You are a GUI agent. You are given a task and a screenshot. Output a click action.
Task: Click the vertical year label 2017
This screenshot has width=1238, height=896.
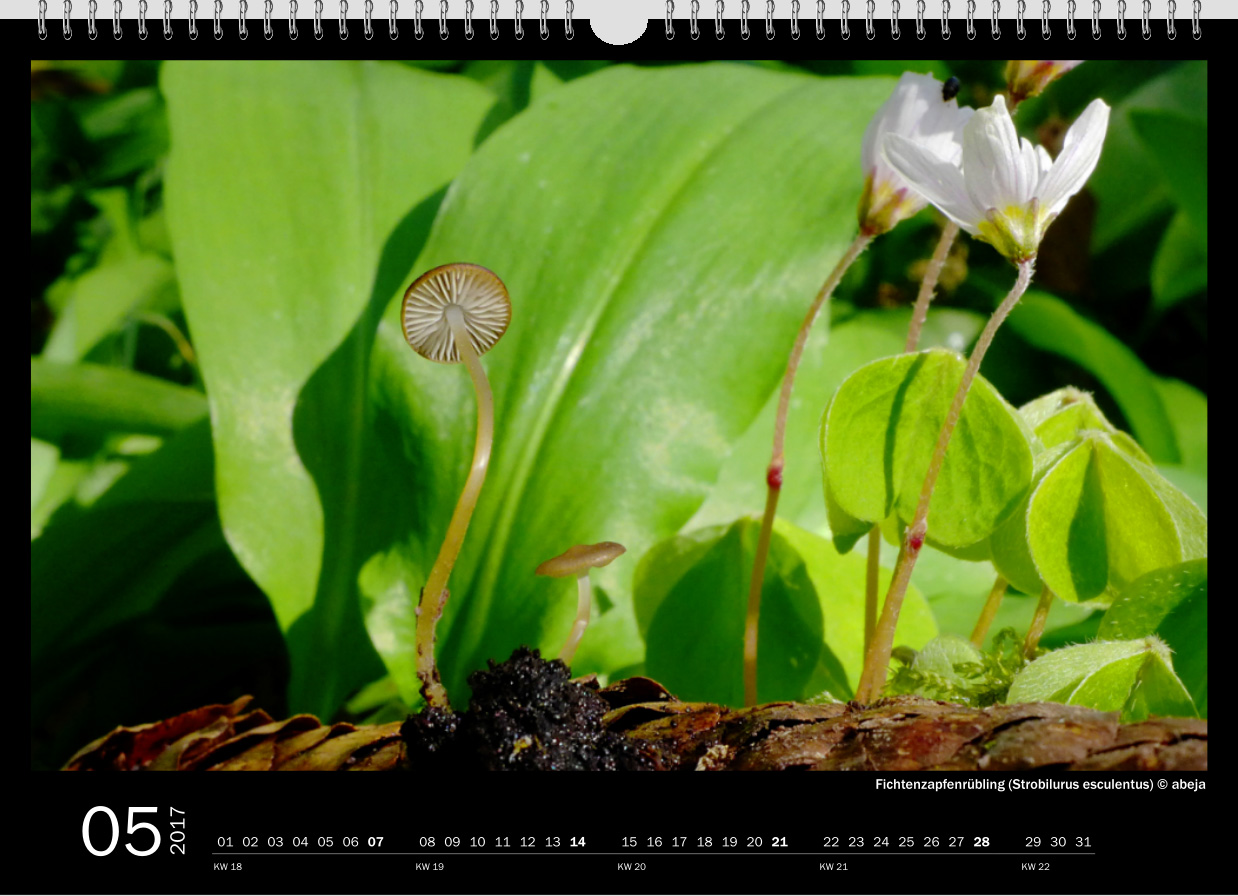pyautogui.click(x=178, y=830)
